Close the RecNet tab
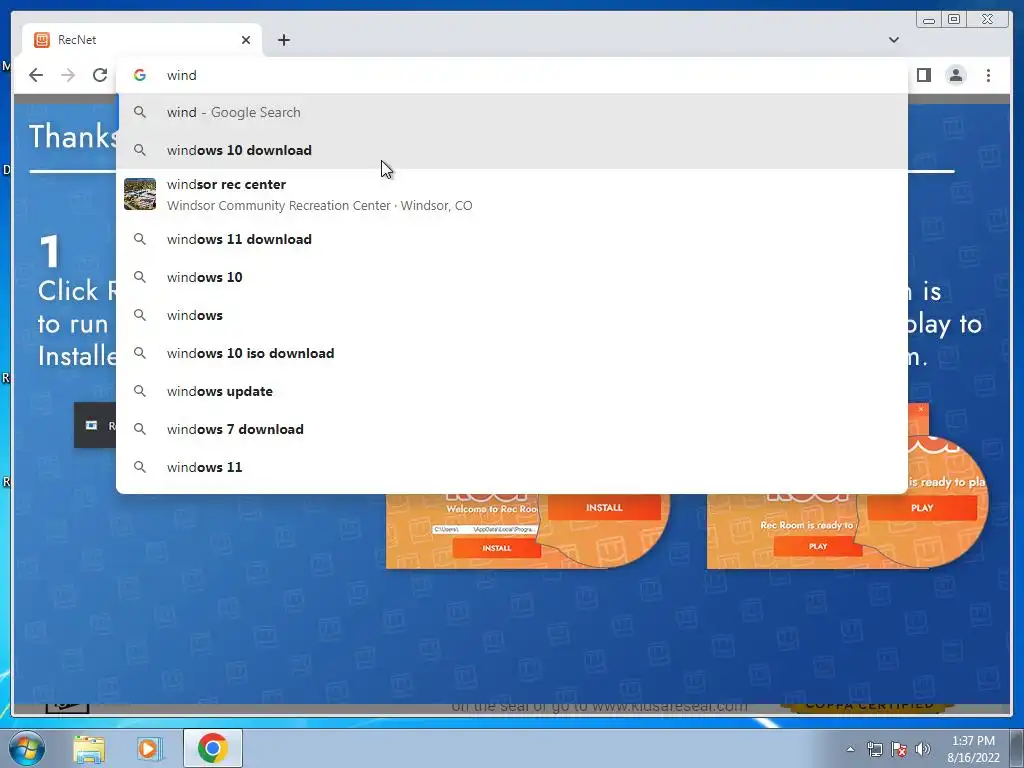This screenshot has height=768, width=1024. coord(246,40)
